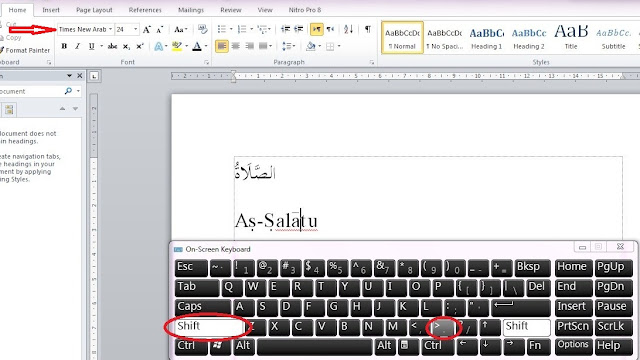Apply multilevel list

click(262, 29)
